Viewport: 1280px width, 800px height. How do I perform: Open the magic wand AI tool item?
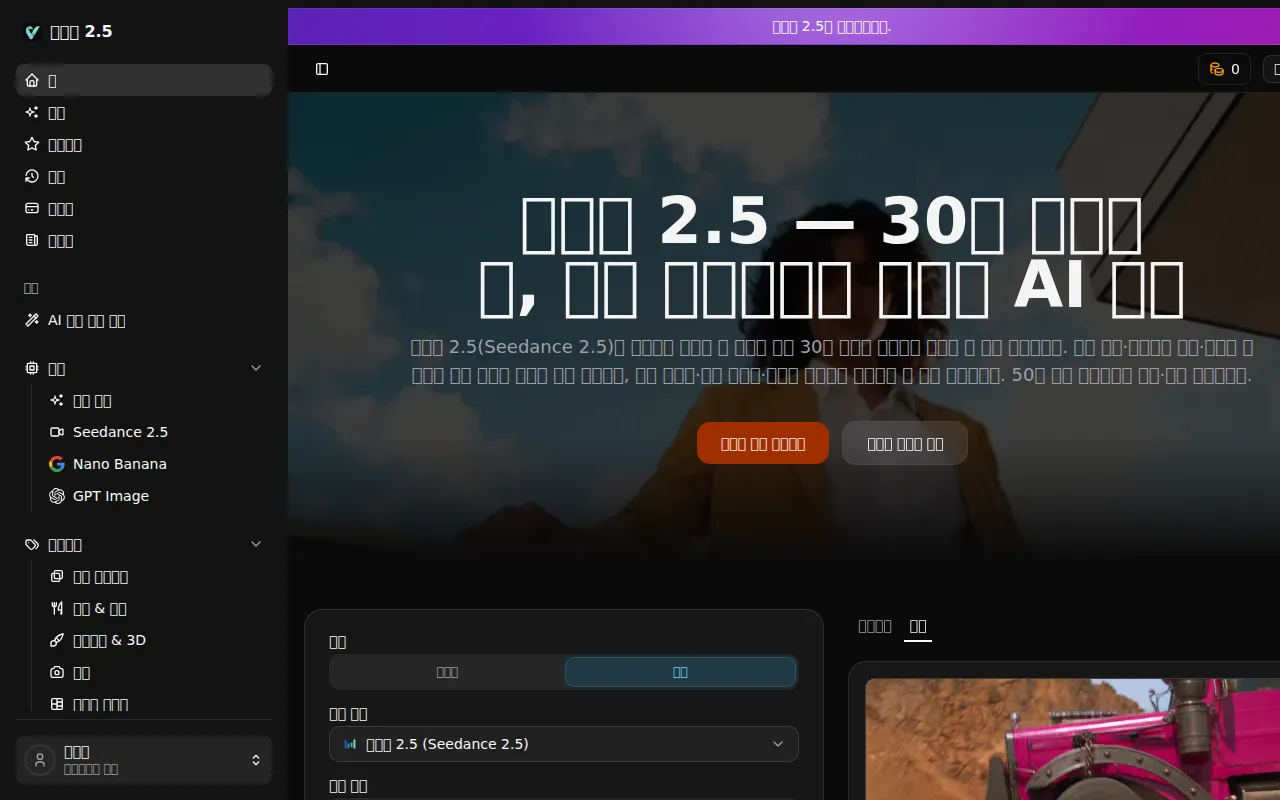coord(144,320)
